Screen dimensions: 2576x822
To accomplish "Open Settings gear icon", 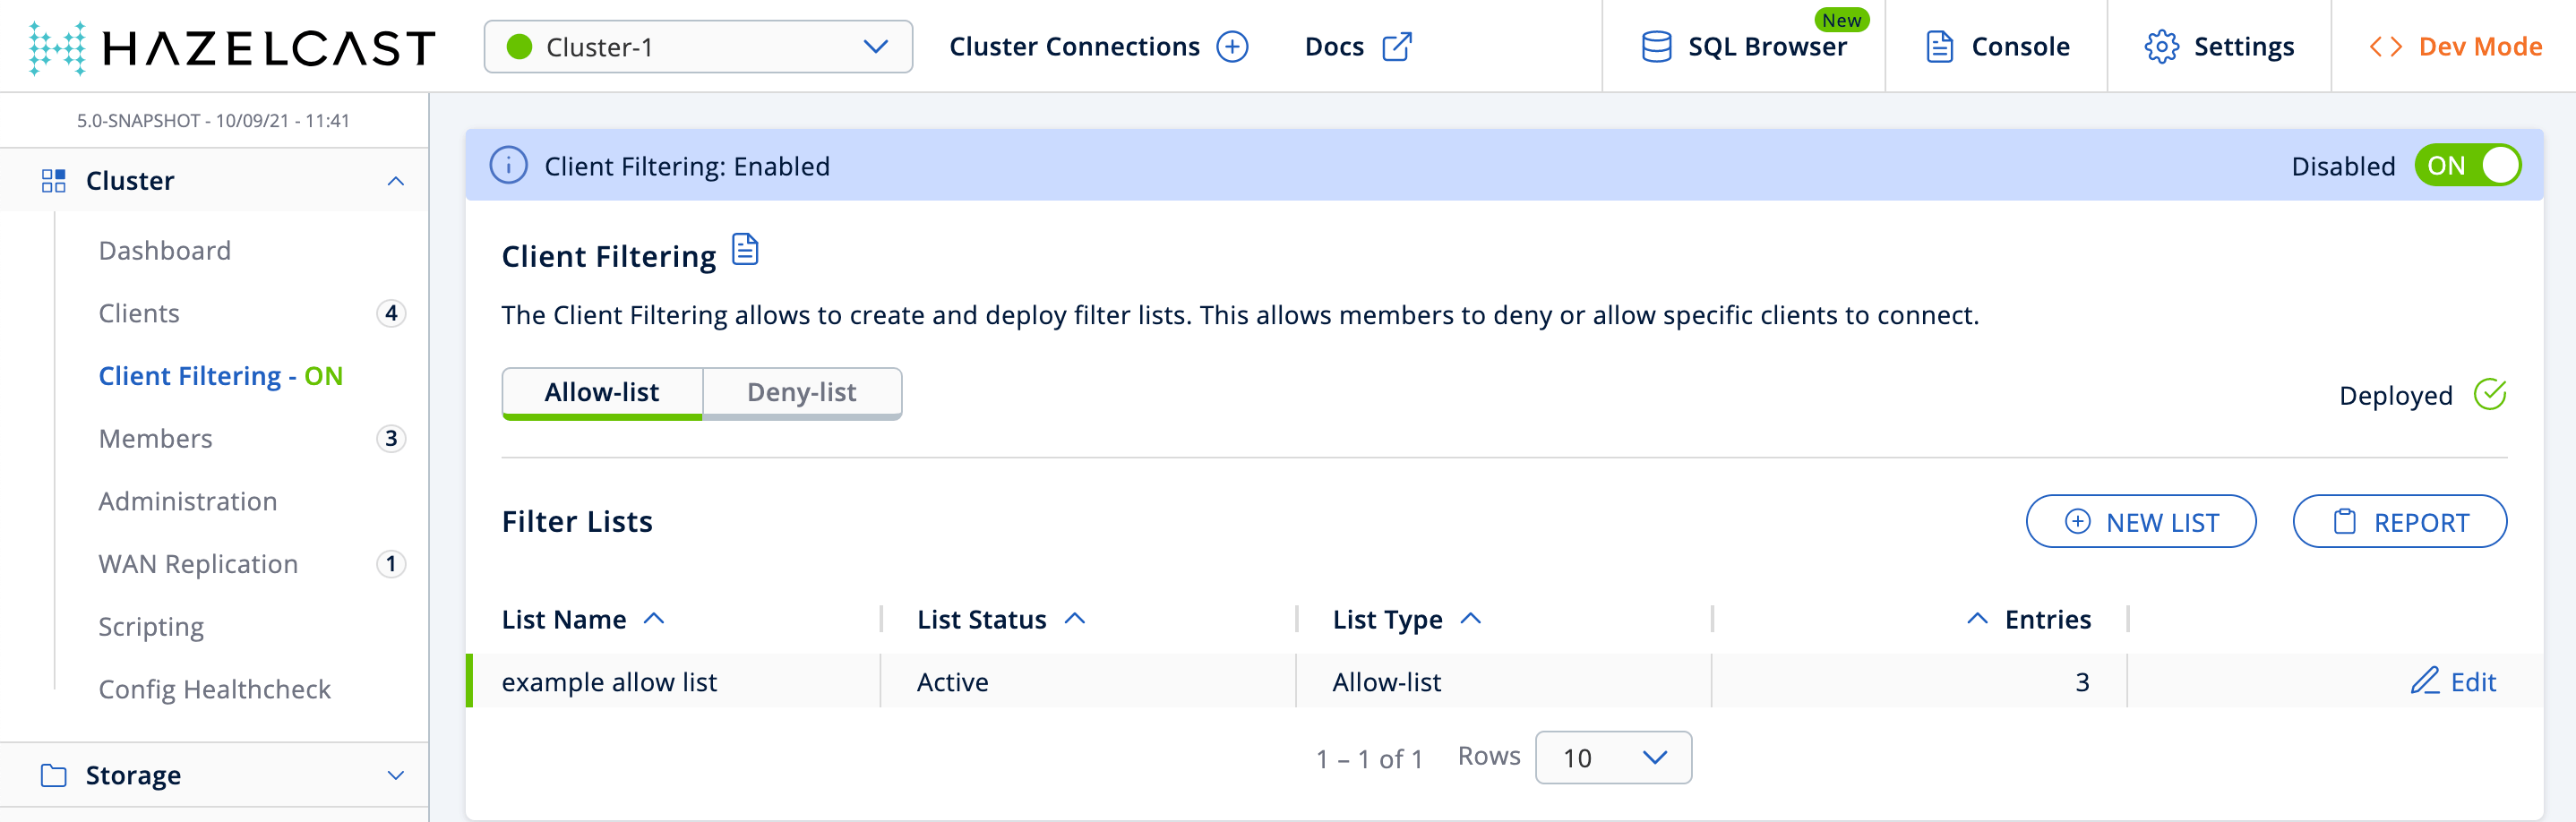I will tap(2161, 47).
